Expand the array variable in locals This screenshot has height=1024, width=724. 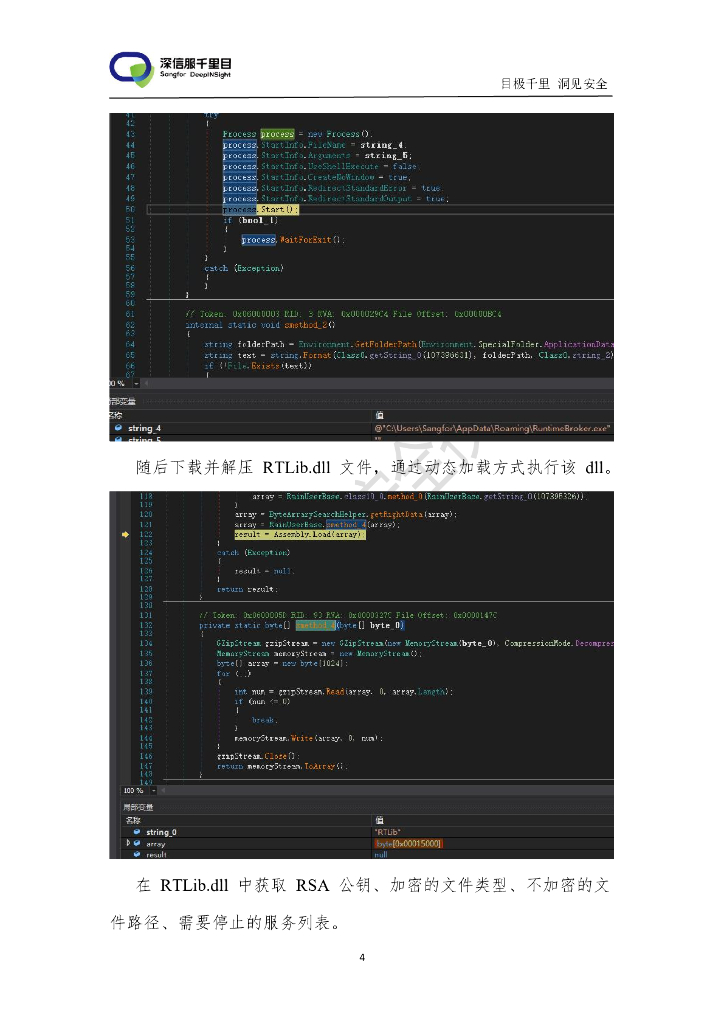point(127,844)
